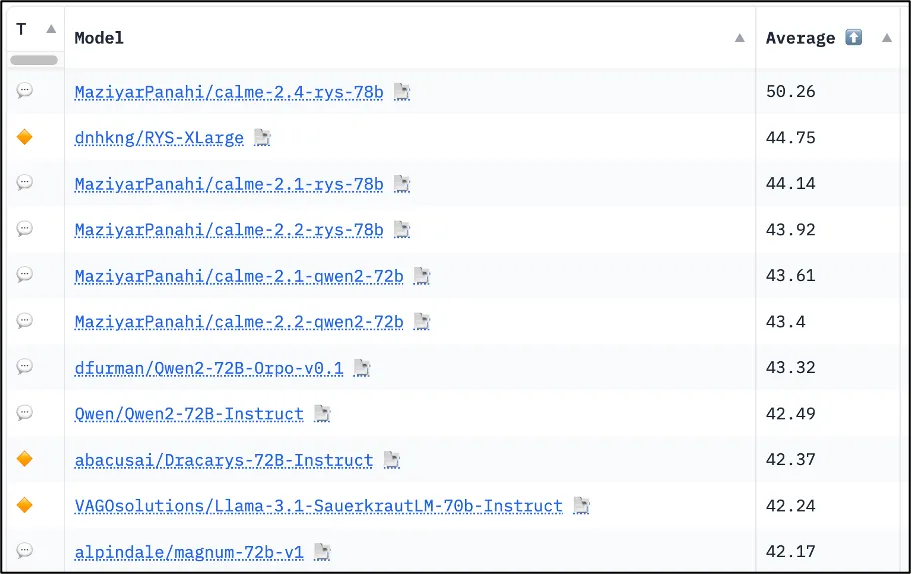Open model card icon beside Qwen2-72B-Instruct
The height and width of the screenshot is (574, 912).
[x=322, y=413]
